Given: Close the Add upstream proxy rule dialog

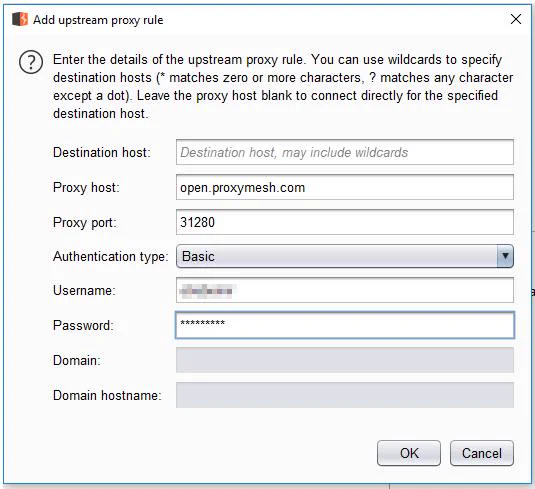Looking at the screenshot, I should coord(516,19).
